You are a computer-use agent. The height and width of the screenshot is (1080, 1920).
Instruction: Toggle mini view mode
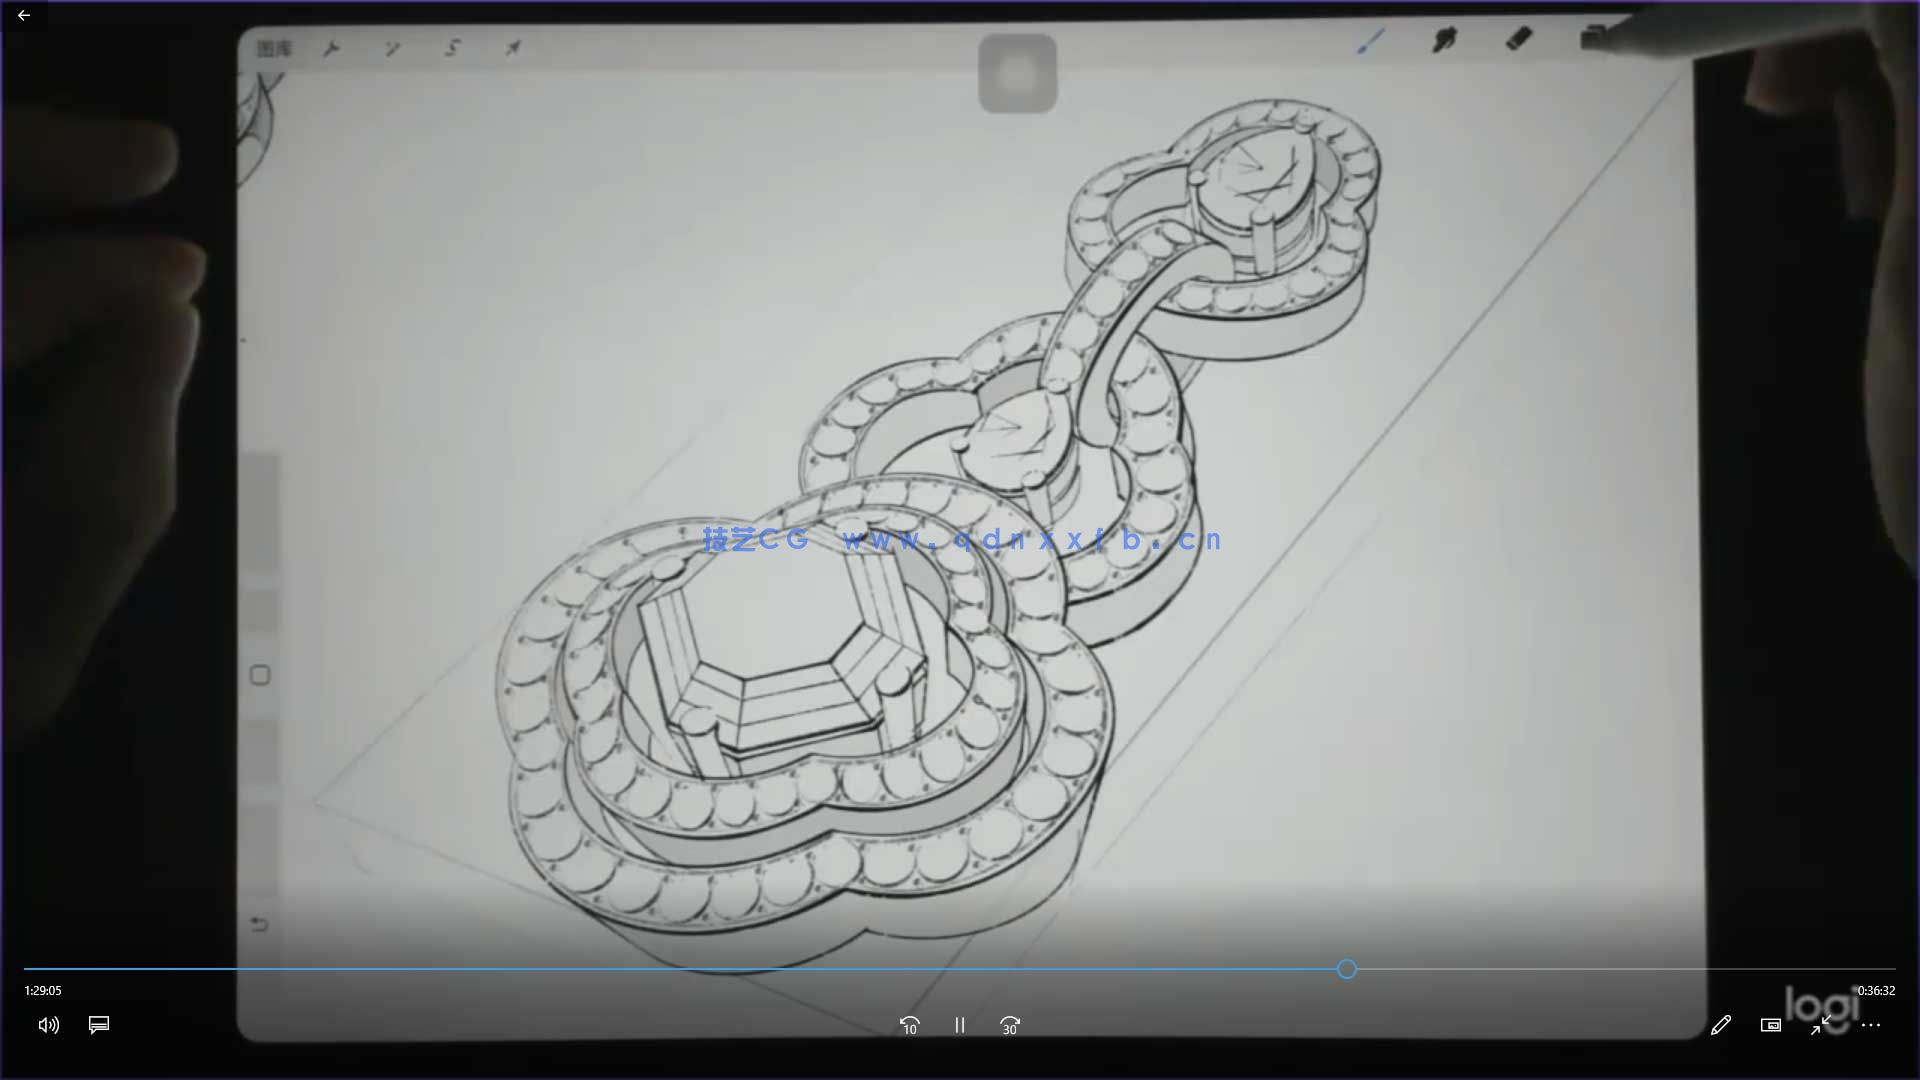pyautogui.click(x=1771, y=1025)
